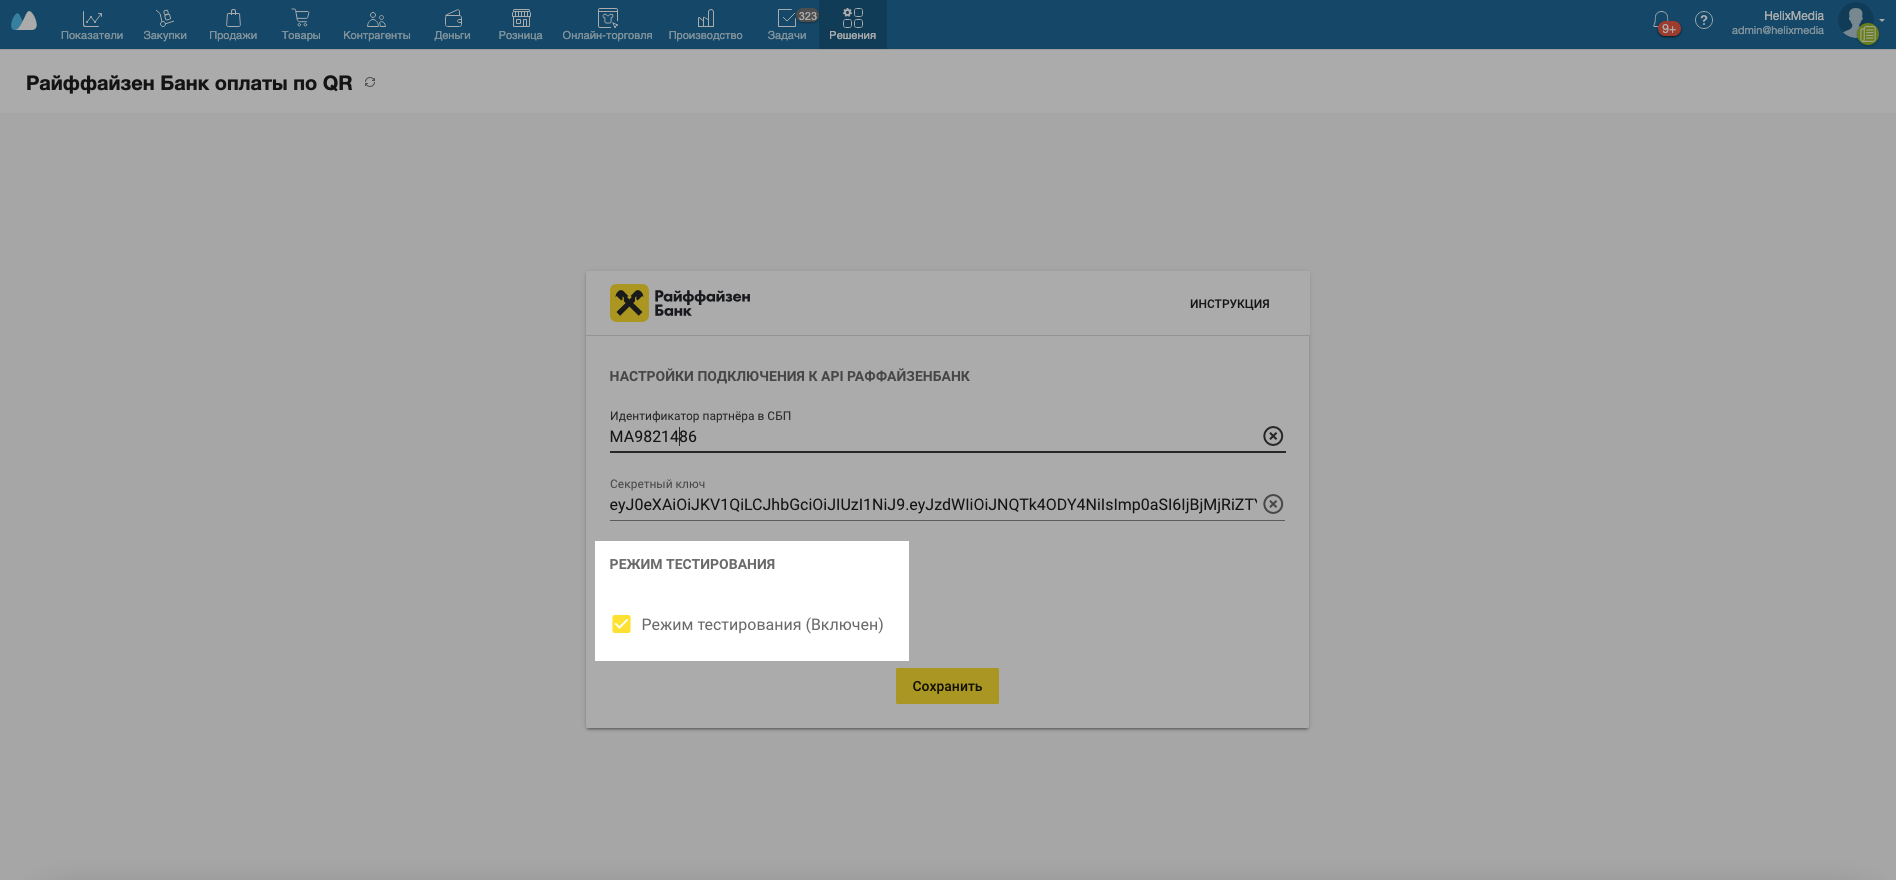
Task: Click refresh icon next to page title
Action: [x=370, y=82]
